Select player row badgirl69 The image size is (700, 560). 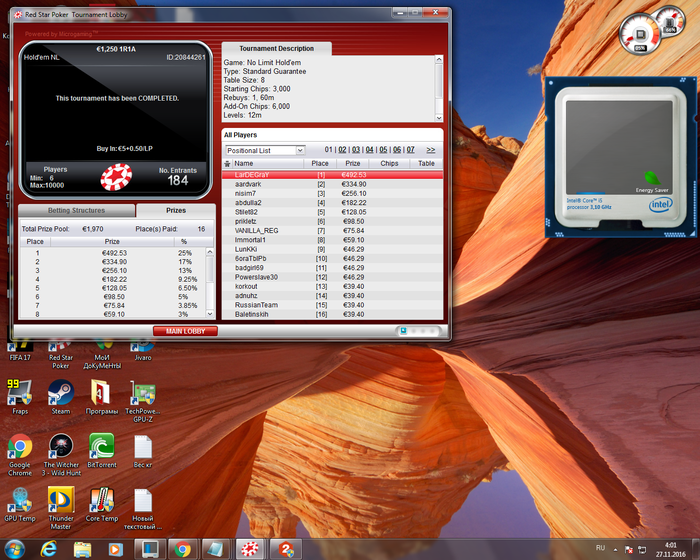[332, 268]
